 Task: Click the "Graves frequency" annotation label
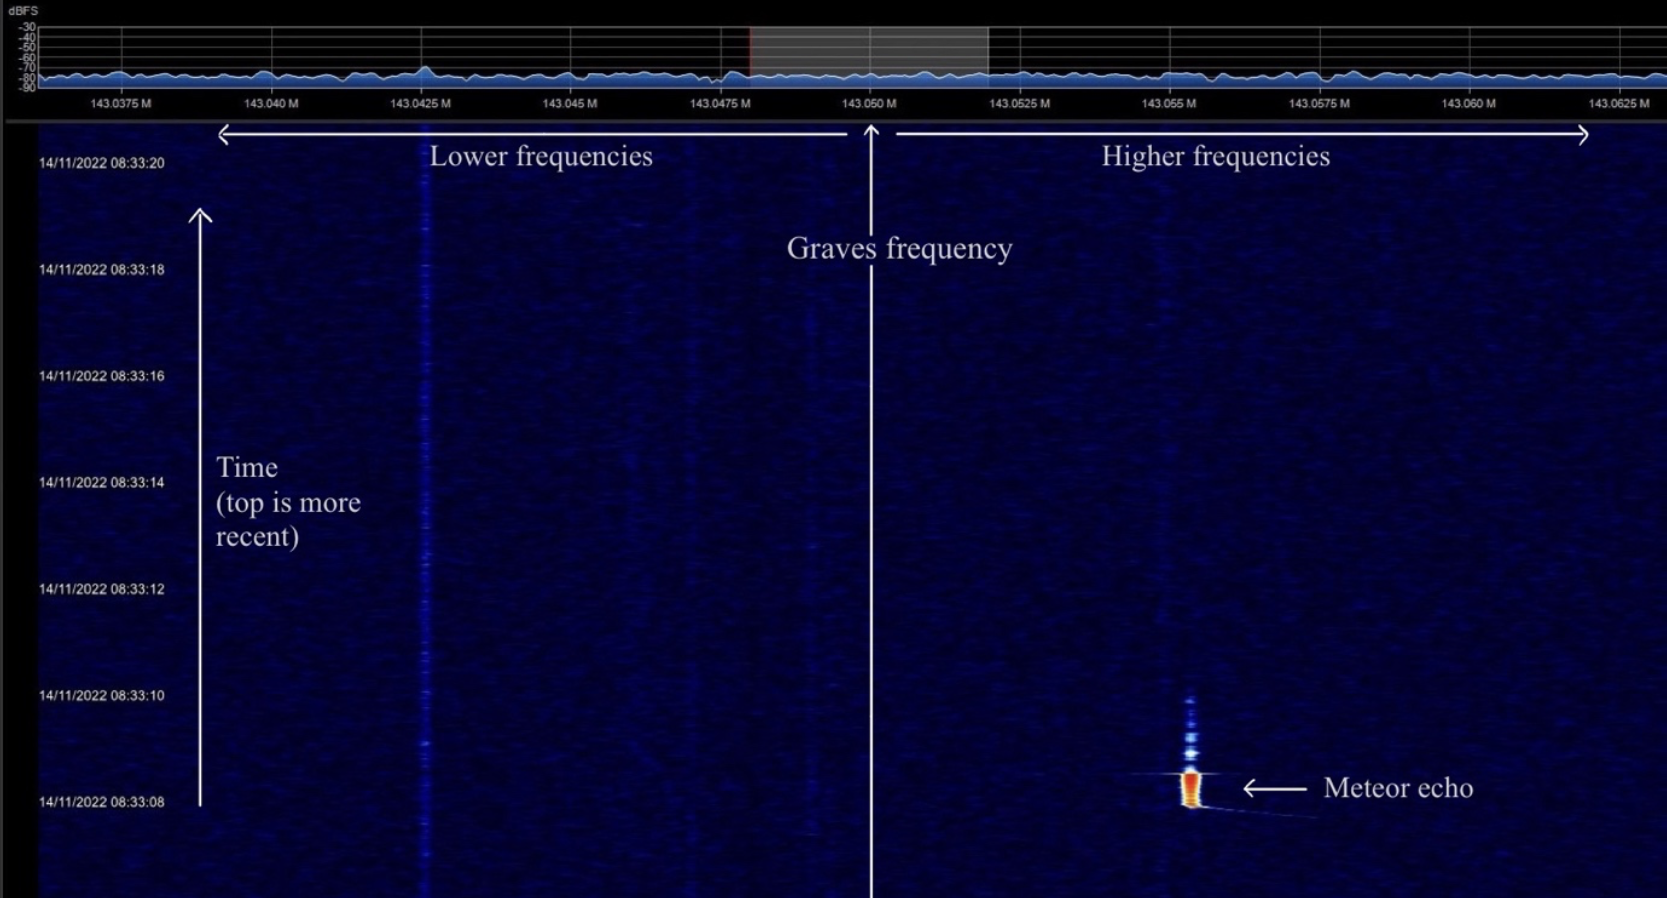[x=899, y=248]
